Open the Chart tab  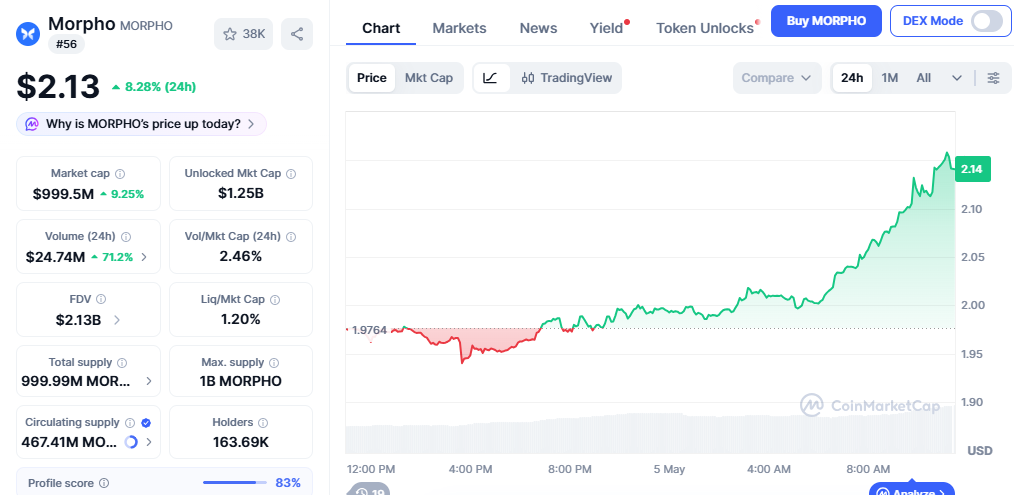381,28
